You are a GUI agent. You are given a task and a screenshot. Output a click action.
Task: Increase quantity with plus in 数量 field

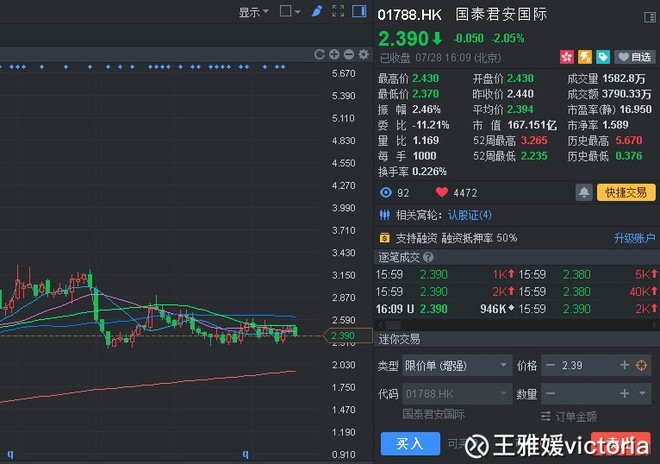click(624, 393)
